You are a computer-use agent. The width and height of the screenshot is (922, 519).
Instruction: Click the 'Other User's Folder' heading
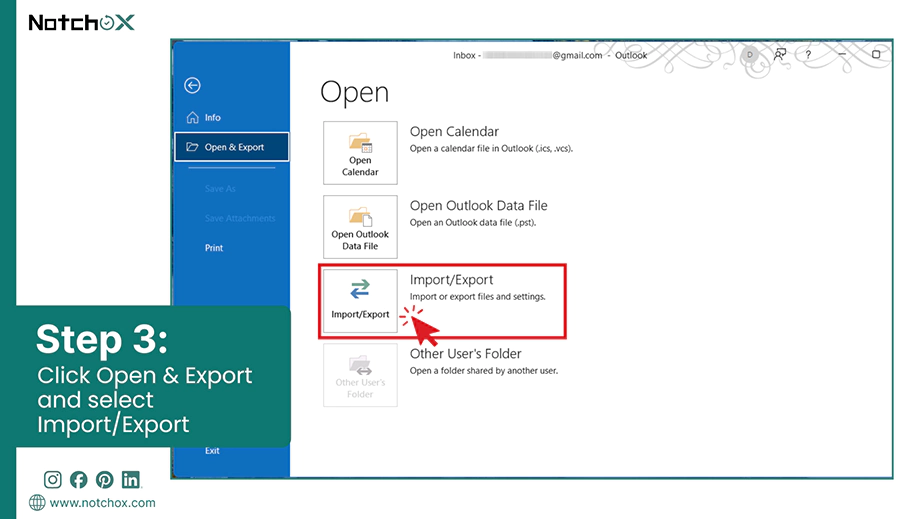pos(466,354)
